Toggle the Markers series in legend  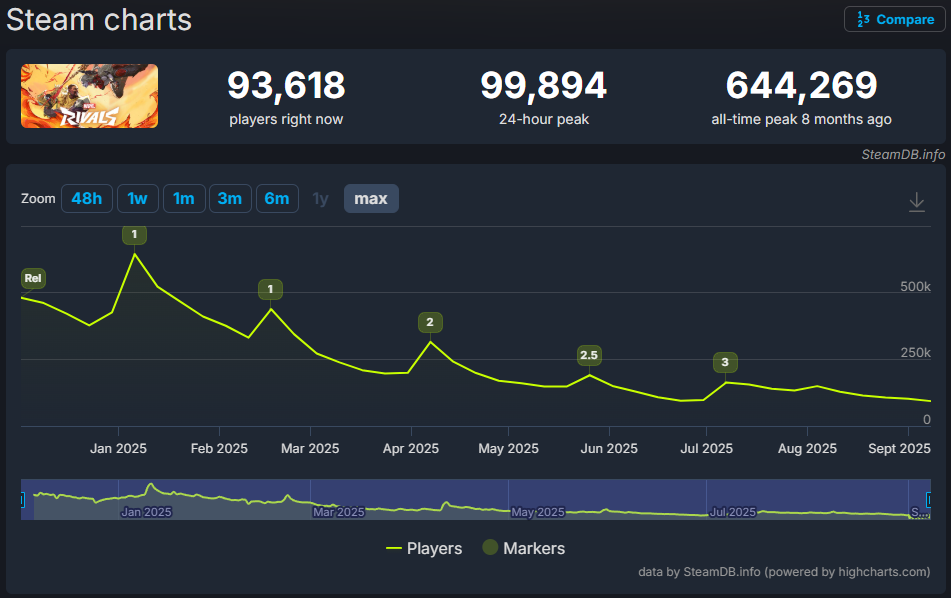tap(524, 548)
